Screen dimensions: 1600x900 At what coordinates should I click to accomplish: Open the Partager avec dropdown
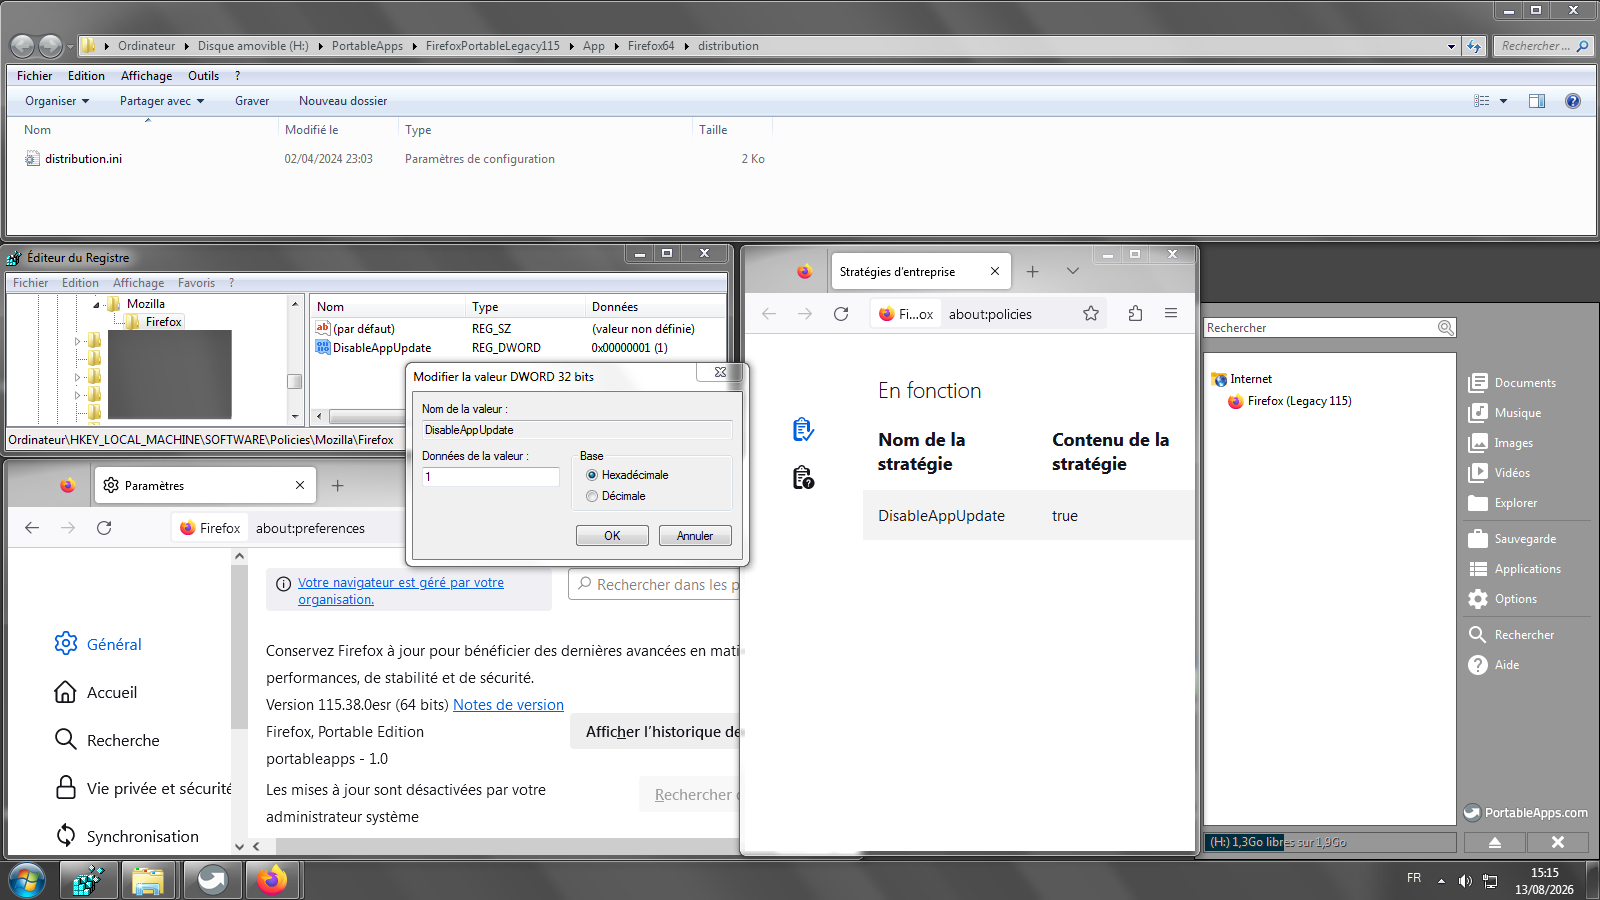click(162, 101)
